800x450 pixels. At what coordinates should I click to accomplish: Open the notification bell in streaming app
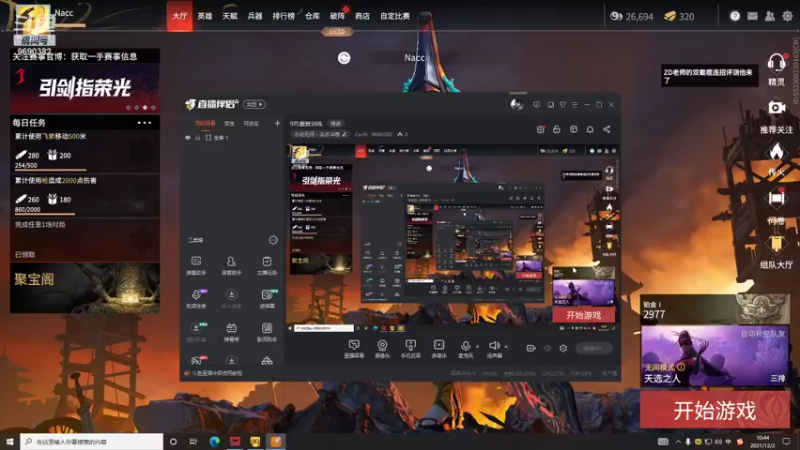[590, 129]
